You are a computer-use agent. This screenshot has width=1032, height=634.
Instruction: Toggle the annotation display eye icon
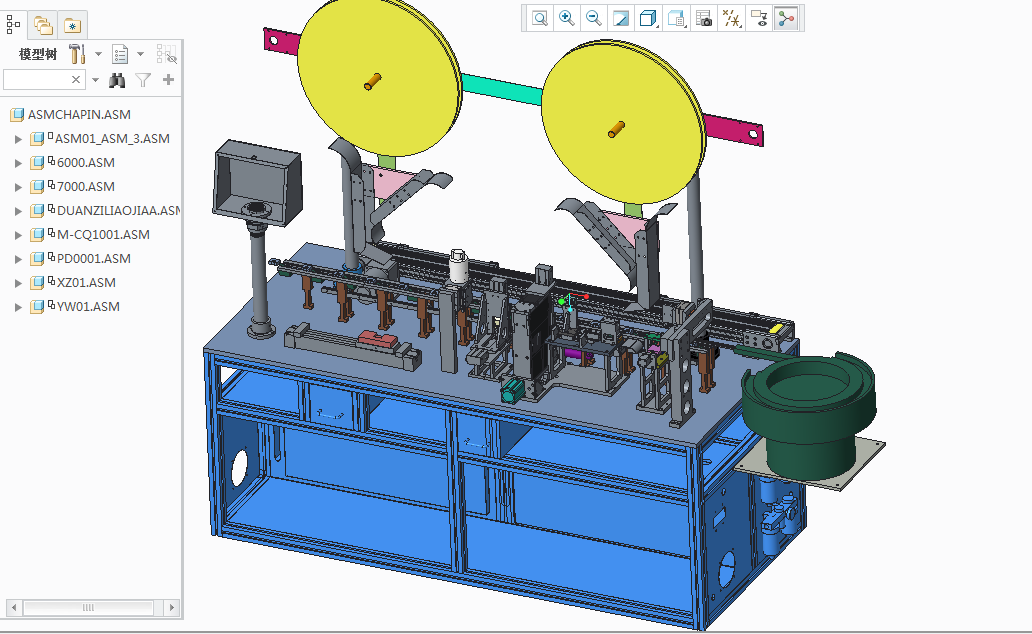[x=757, y=17]
